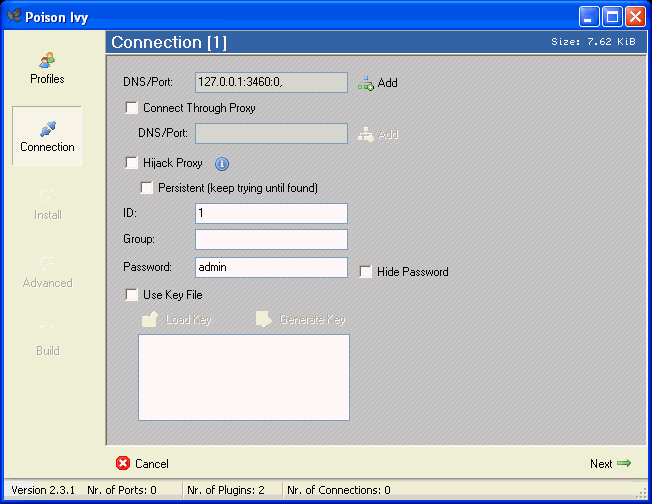652x504 pixels.
Task: Click the empty key file text area
Action: pyautogui.click(x=243, y=377)
